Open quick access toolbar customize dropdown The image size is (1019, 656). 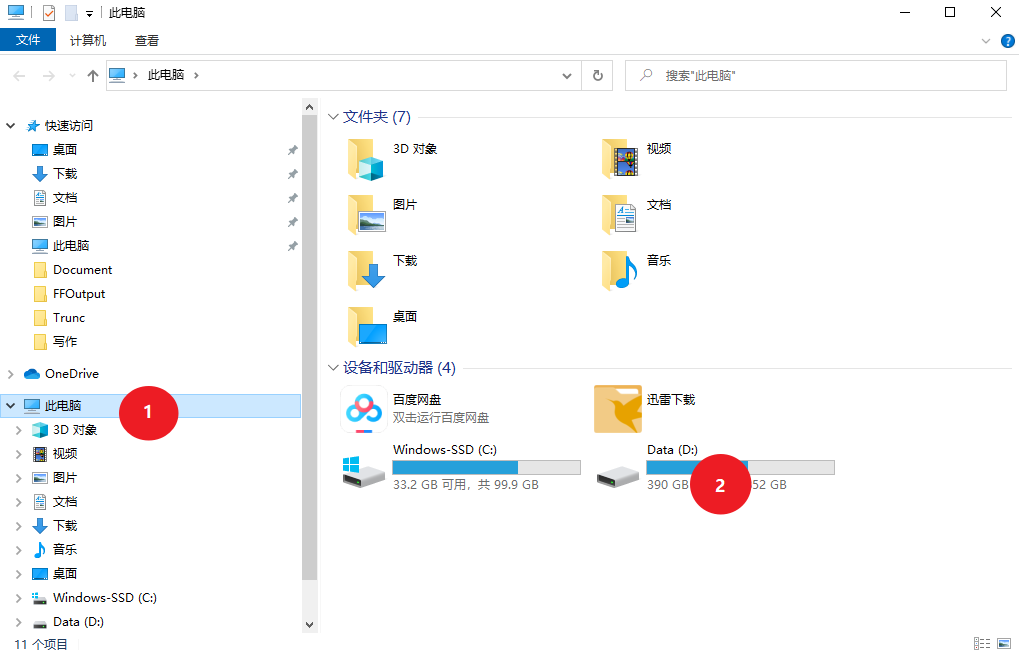pos(89,13)
